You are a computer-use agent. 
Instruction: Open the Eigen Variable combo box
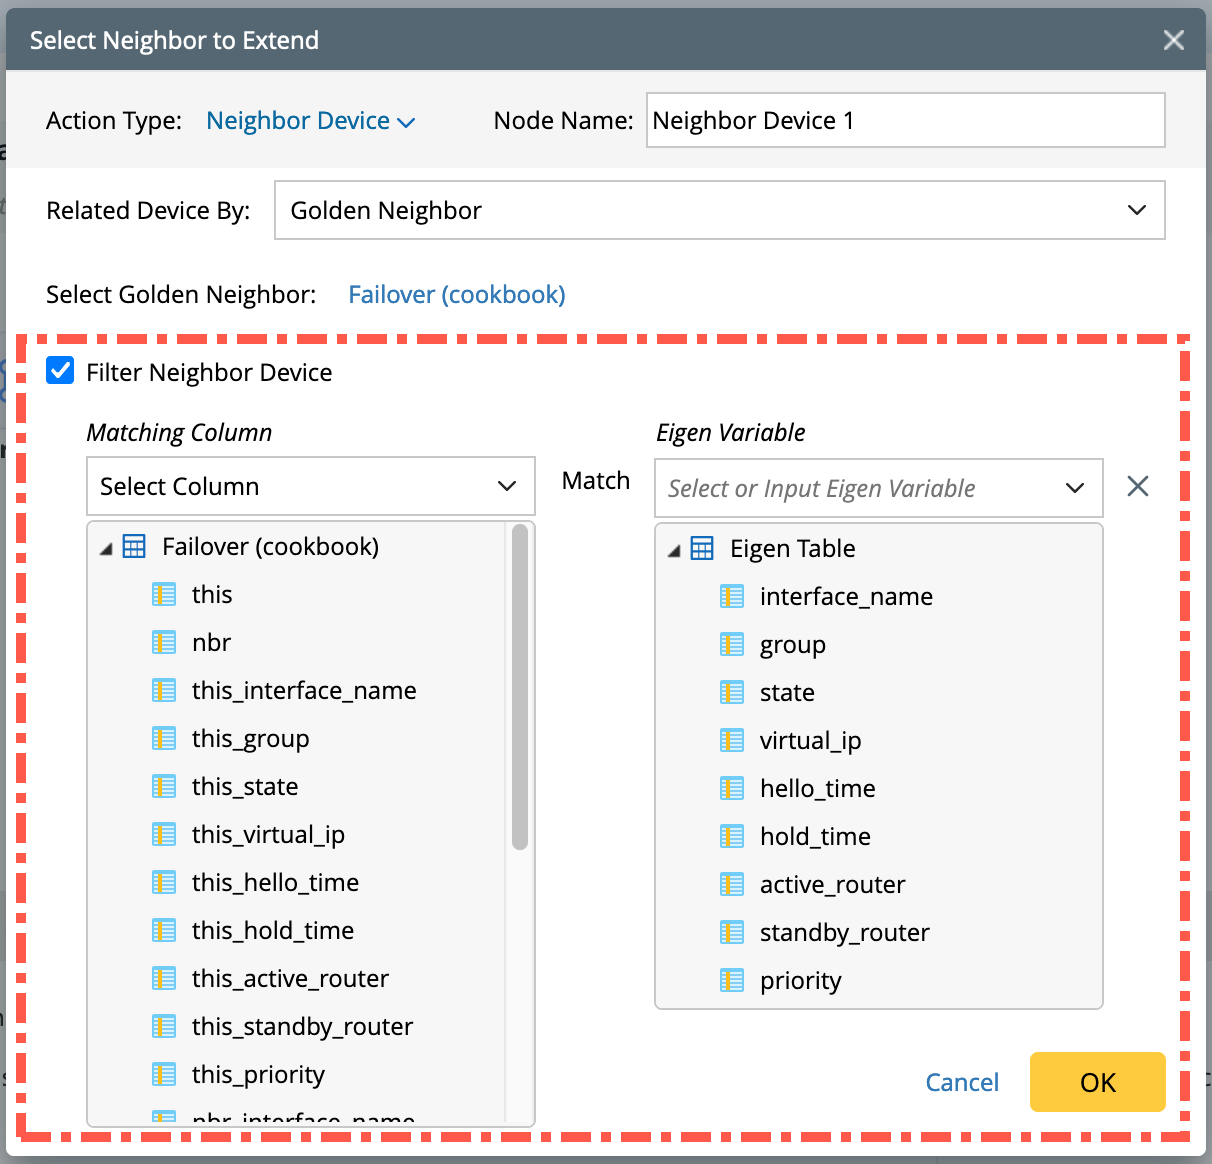(x=878, y=488)
